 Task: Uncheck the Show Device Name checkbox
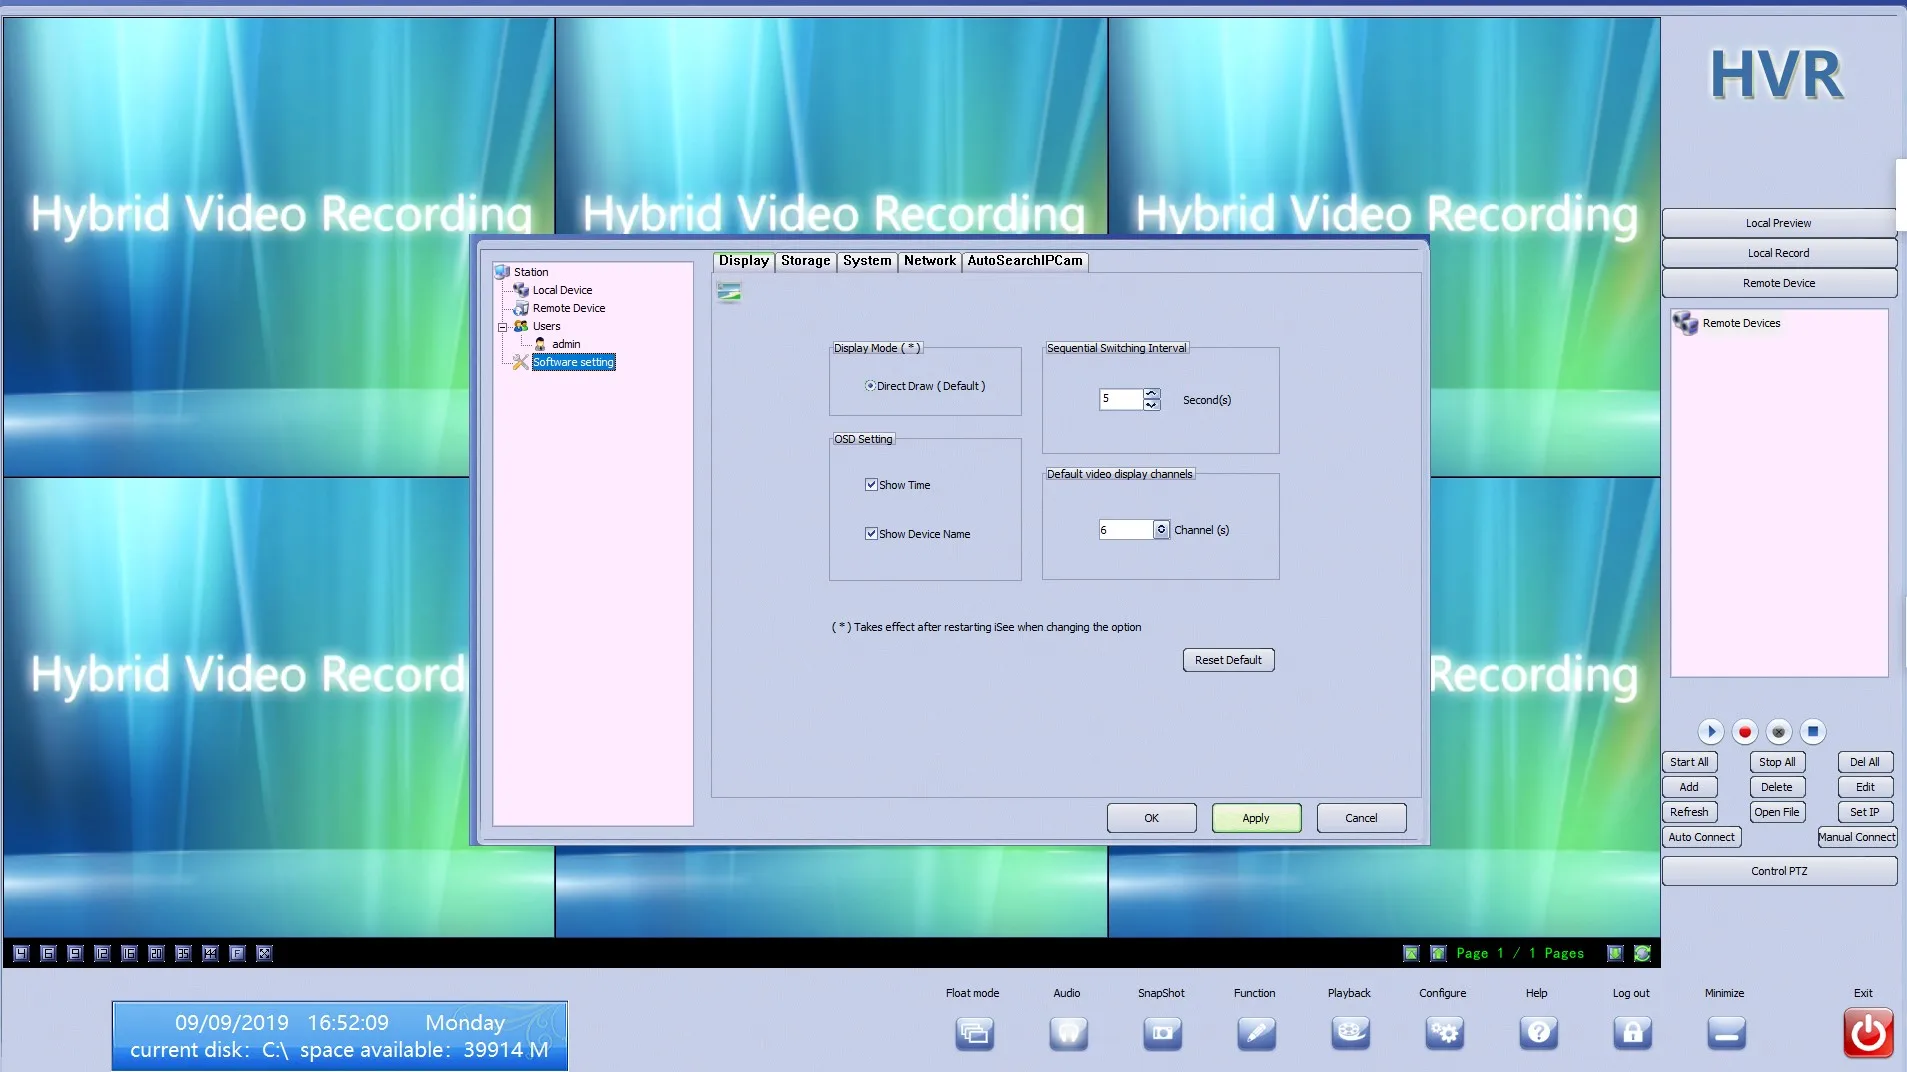tap(871, 534)
